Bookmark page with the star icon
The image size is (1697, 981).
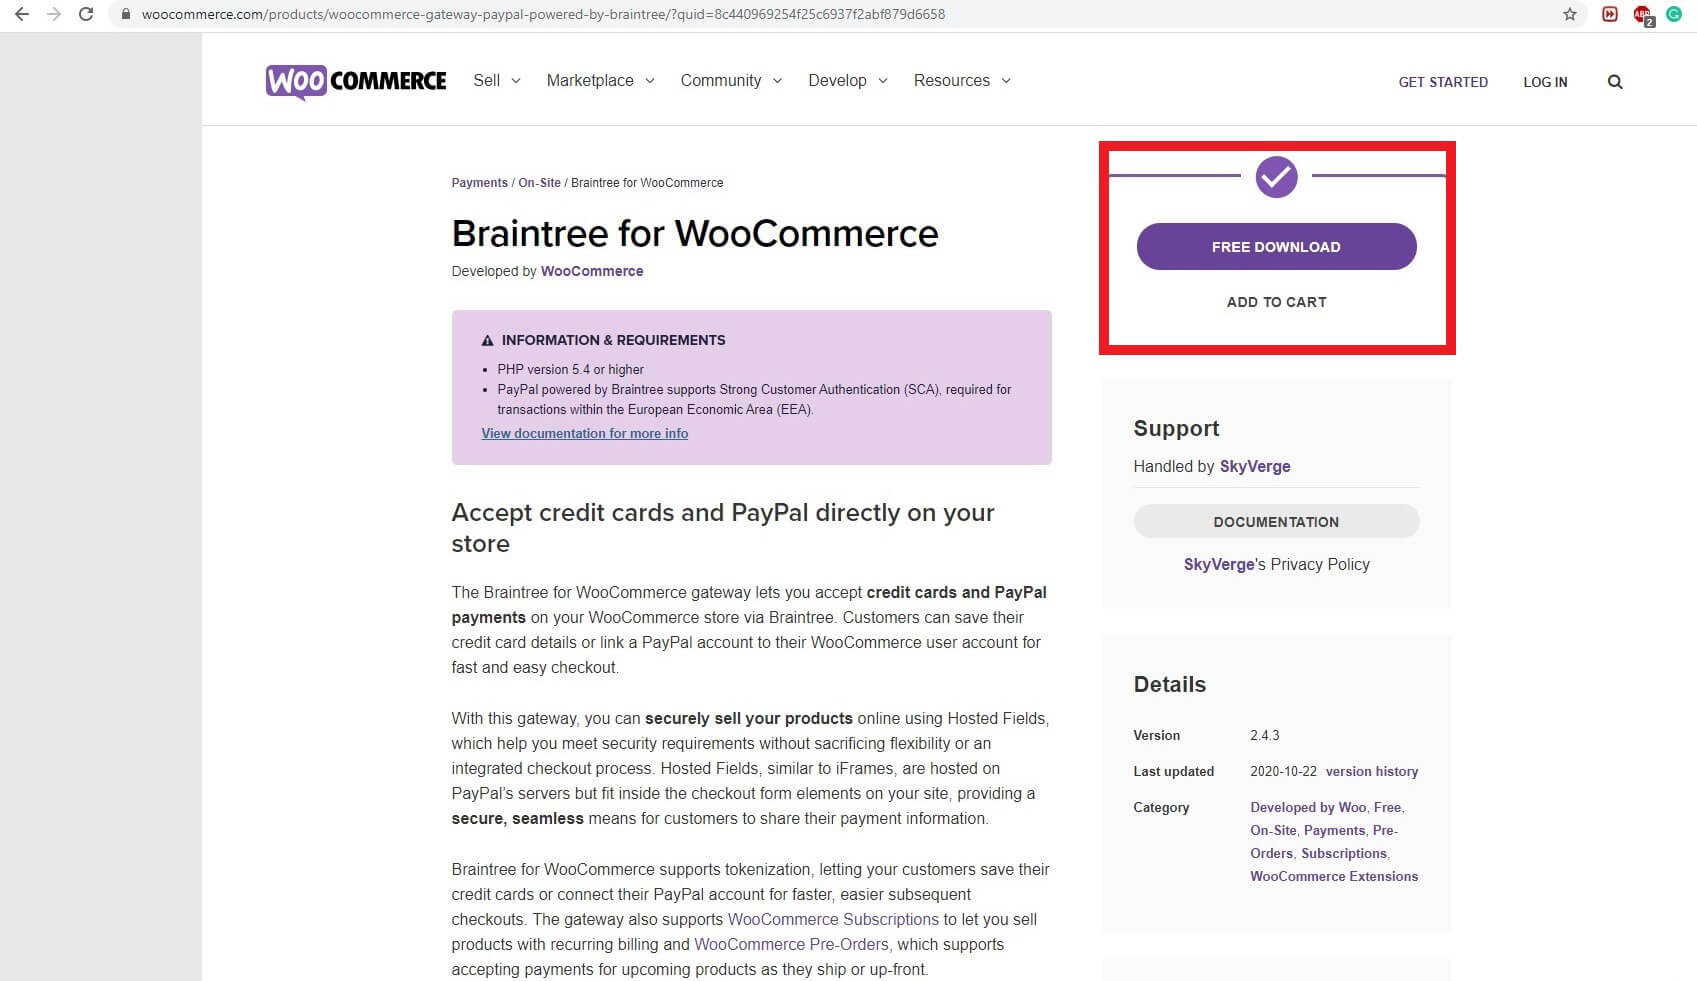click(x=1570, y=14)
